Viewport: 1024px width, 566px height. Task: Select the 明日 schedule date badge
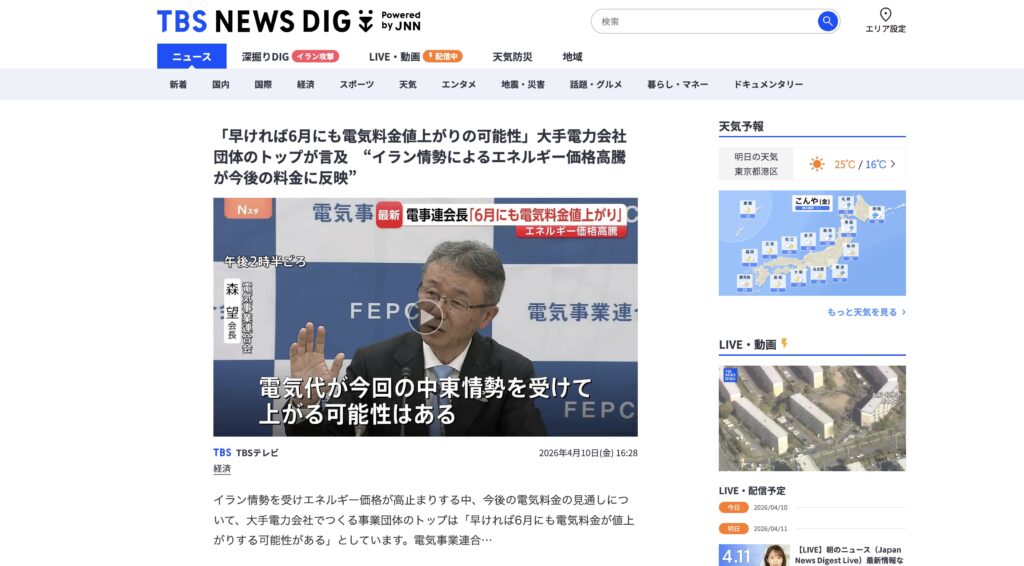pyautogui.click(x=733, y=529)
